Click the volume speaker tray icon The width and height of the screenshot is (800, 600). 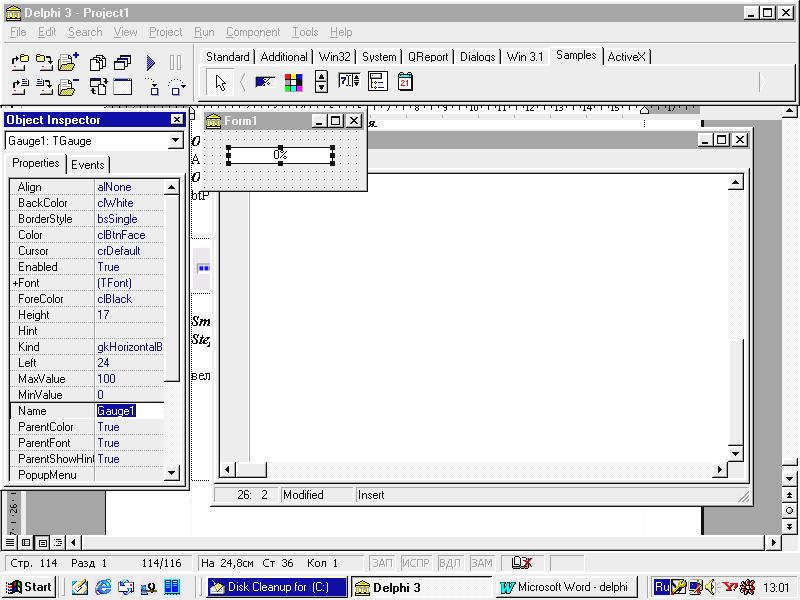click(x=712, y=587)
